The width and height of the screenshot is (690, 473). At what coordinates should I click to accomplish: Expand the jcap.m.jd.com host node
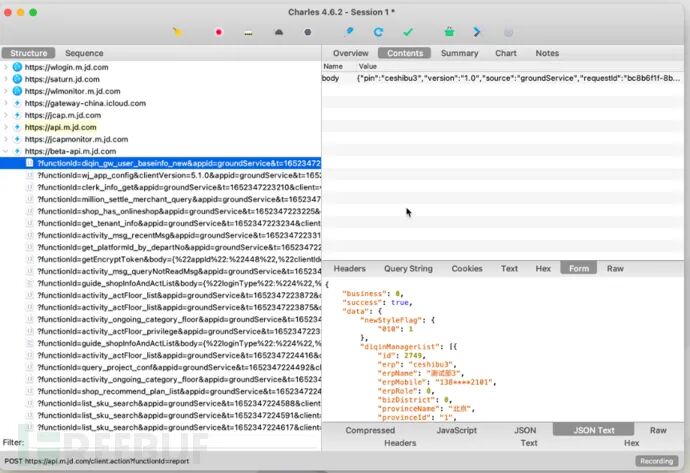(x=6, y=115)
